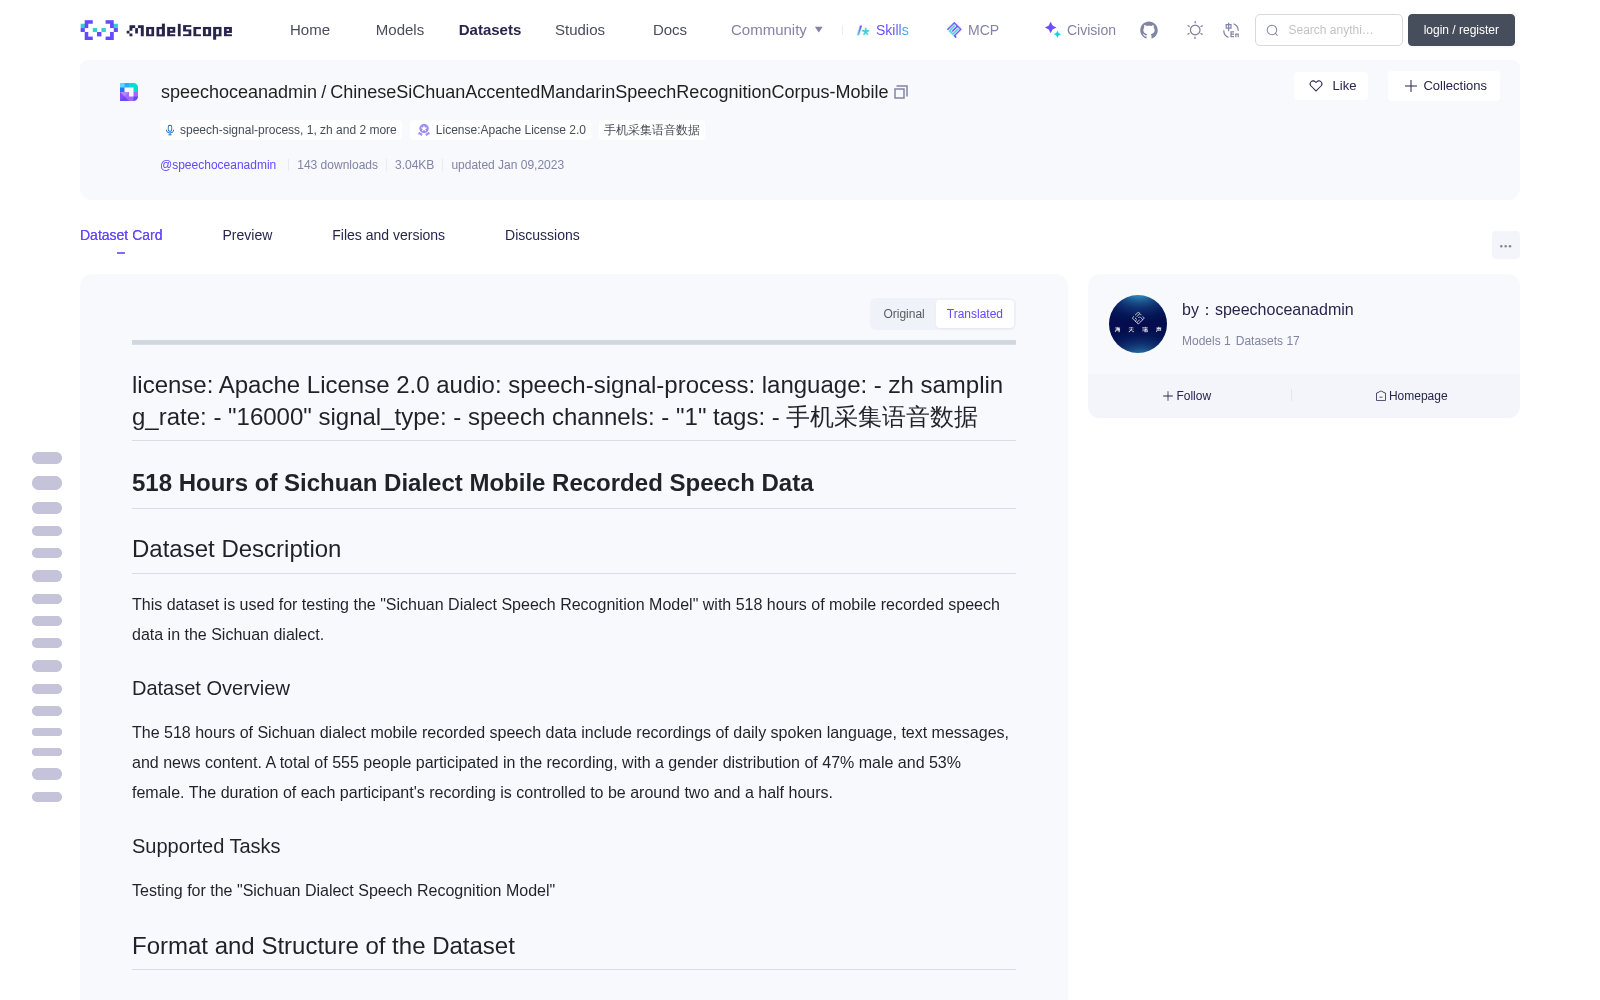Image resolution: width=1600 pixels, height=1000 pixels.
Task: Click the Civision star icon
Action: click(x=1052, y=30)
